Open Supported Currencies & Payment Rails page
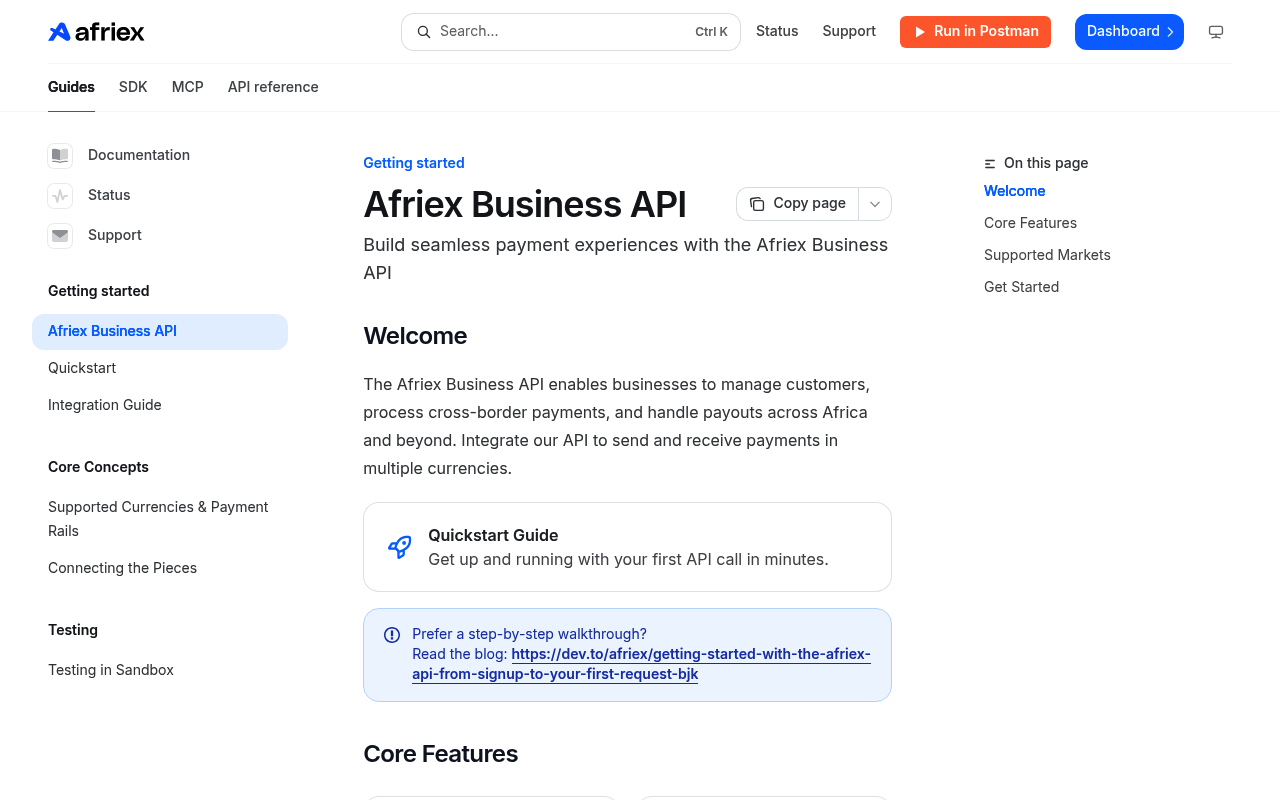 (160, 519)
